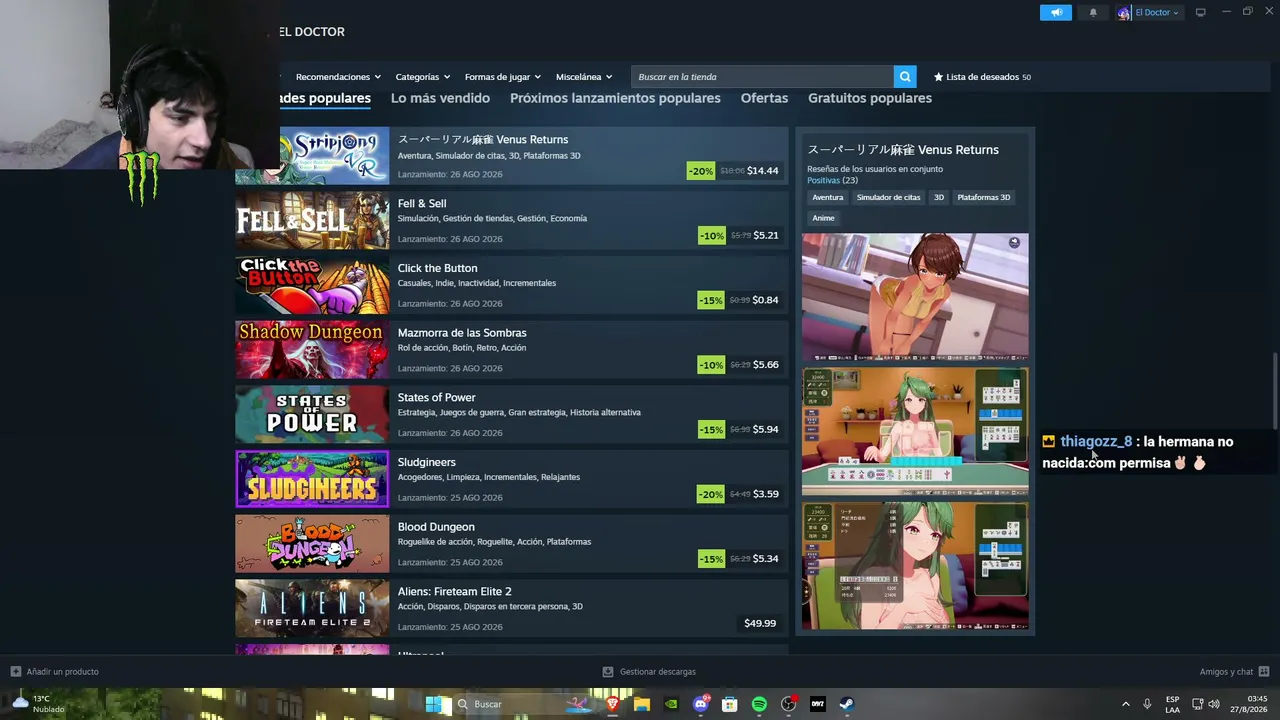Select the Novedades populares tab
This screenshot has height=720, width=1280.
325,98
